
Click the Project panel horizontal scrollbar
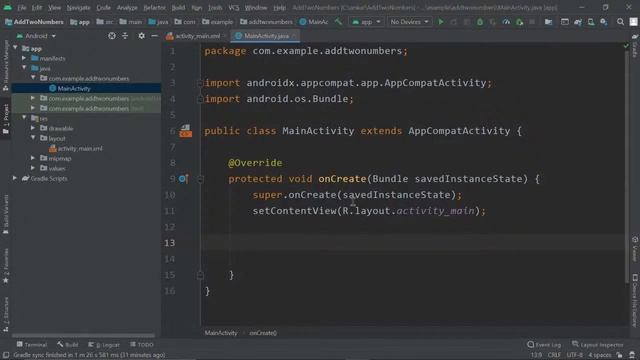tap(84, 336)
